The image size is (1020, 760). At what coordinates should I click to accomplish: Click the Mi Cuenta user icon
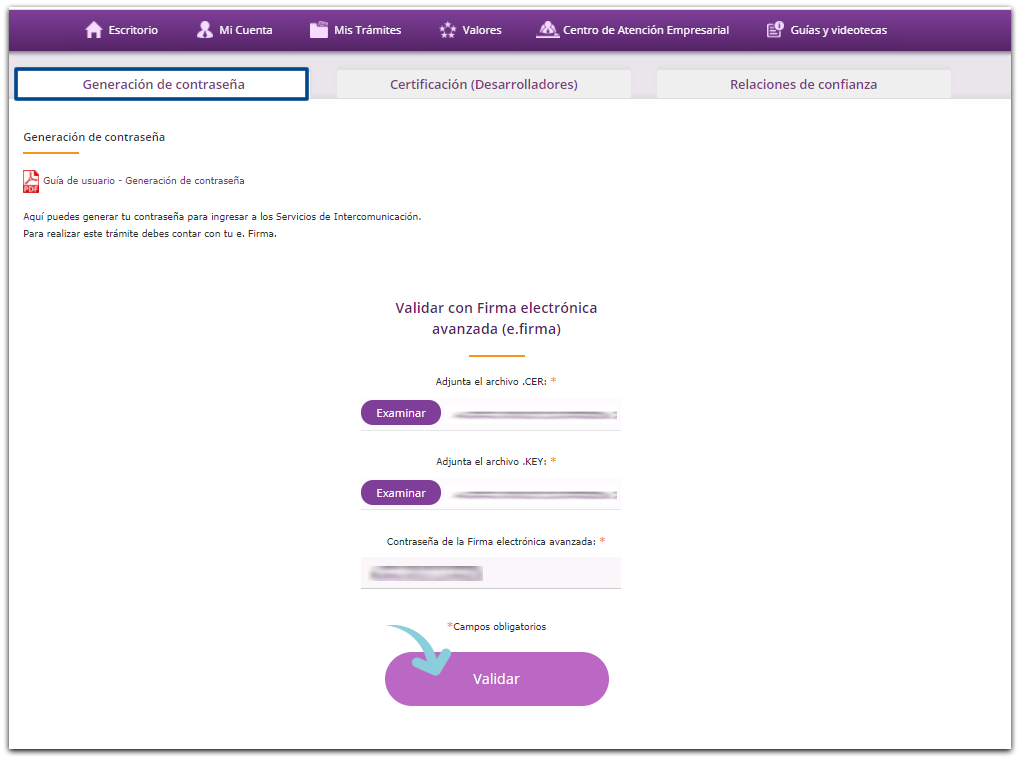click(x=205, y=30)
